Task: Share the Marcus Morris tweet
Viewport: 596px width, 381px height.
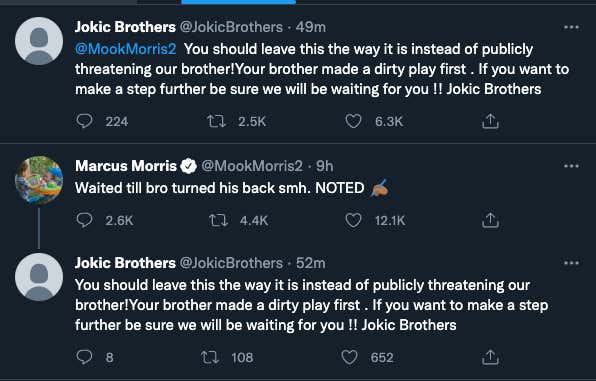Action: coord(490,220)
